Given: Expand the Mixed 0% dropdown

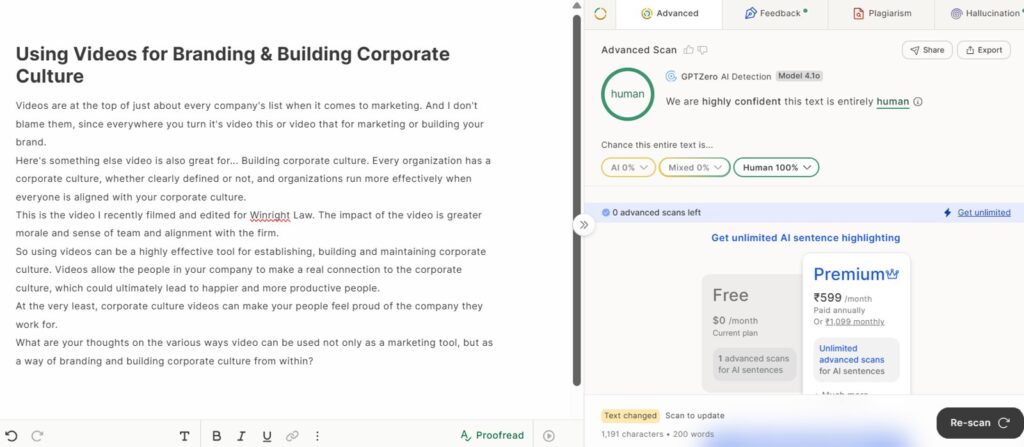Looking at the screenshot, I should [694, 167].
